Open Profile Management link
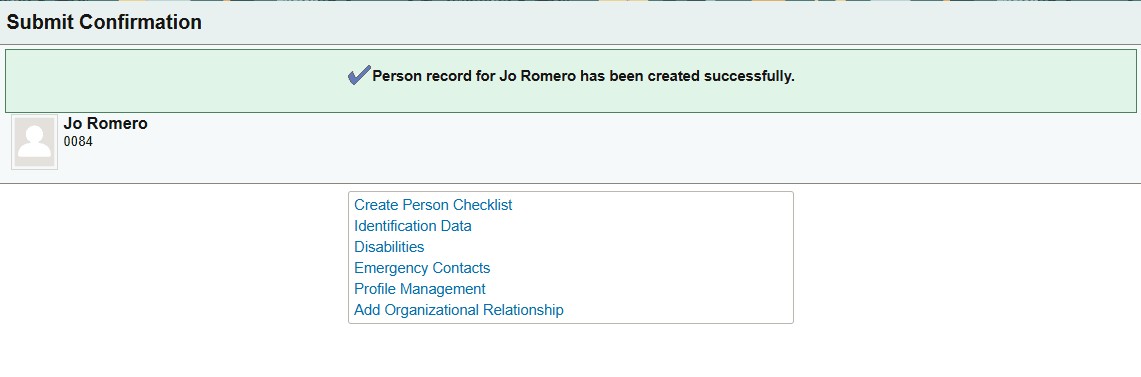1141x377 pixels. (x=420, y=289)
